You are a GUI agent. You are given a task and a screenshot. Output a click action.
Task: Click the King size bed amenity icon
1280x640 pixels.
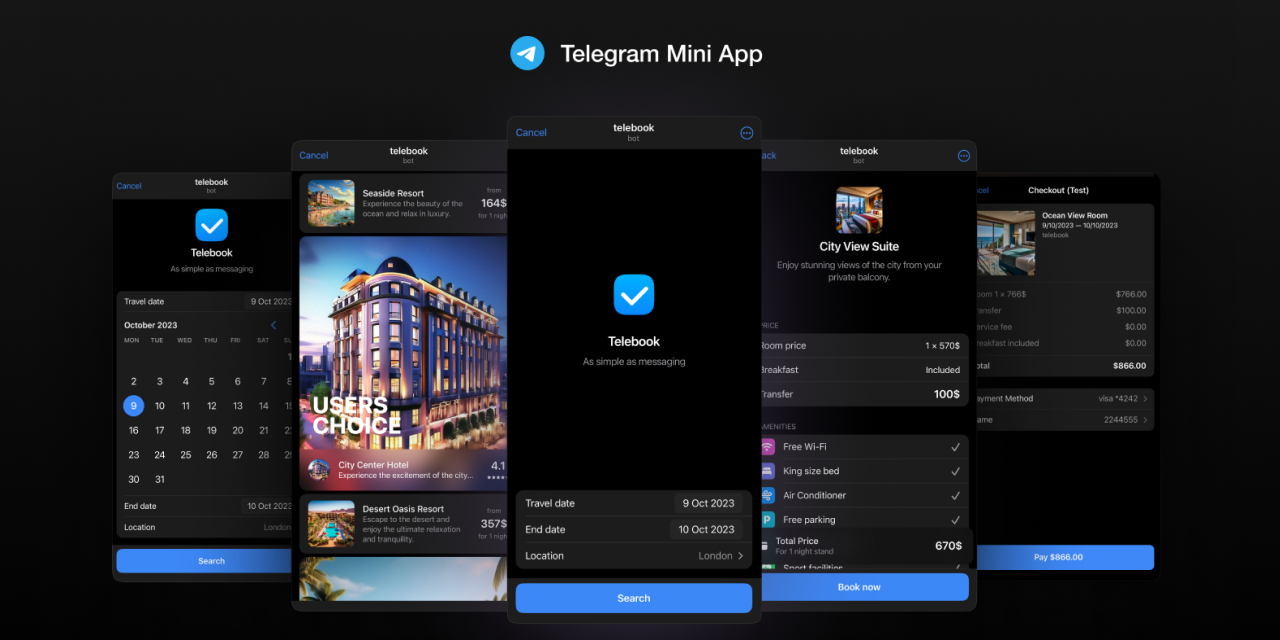pyautogui.click(x=767, y=471)
